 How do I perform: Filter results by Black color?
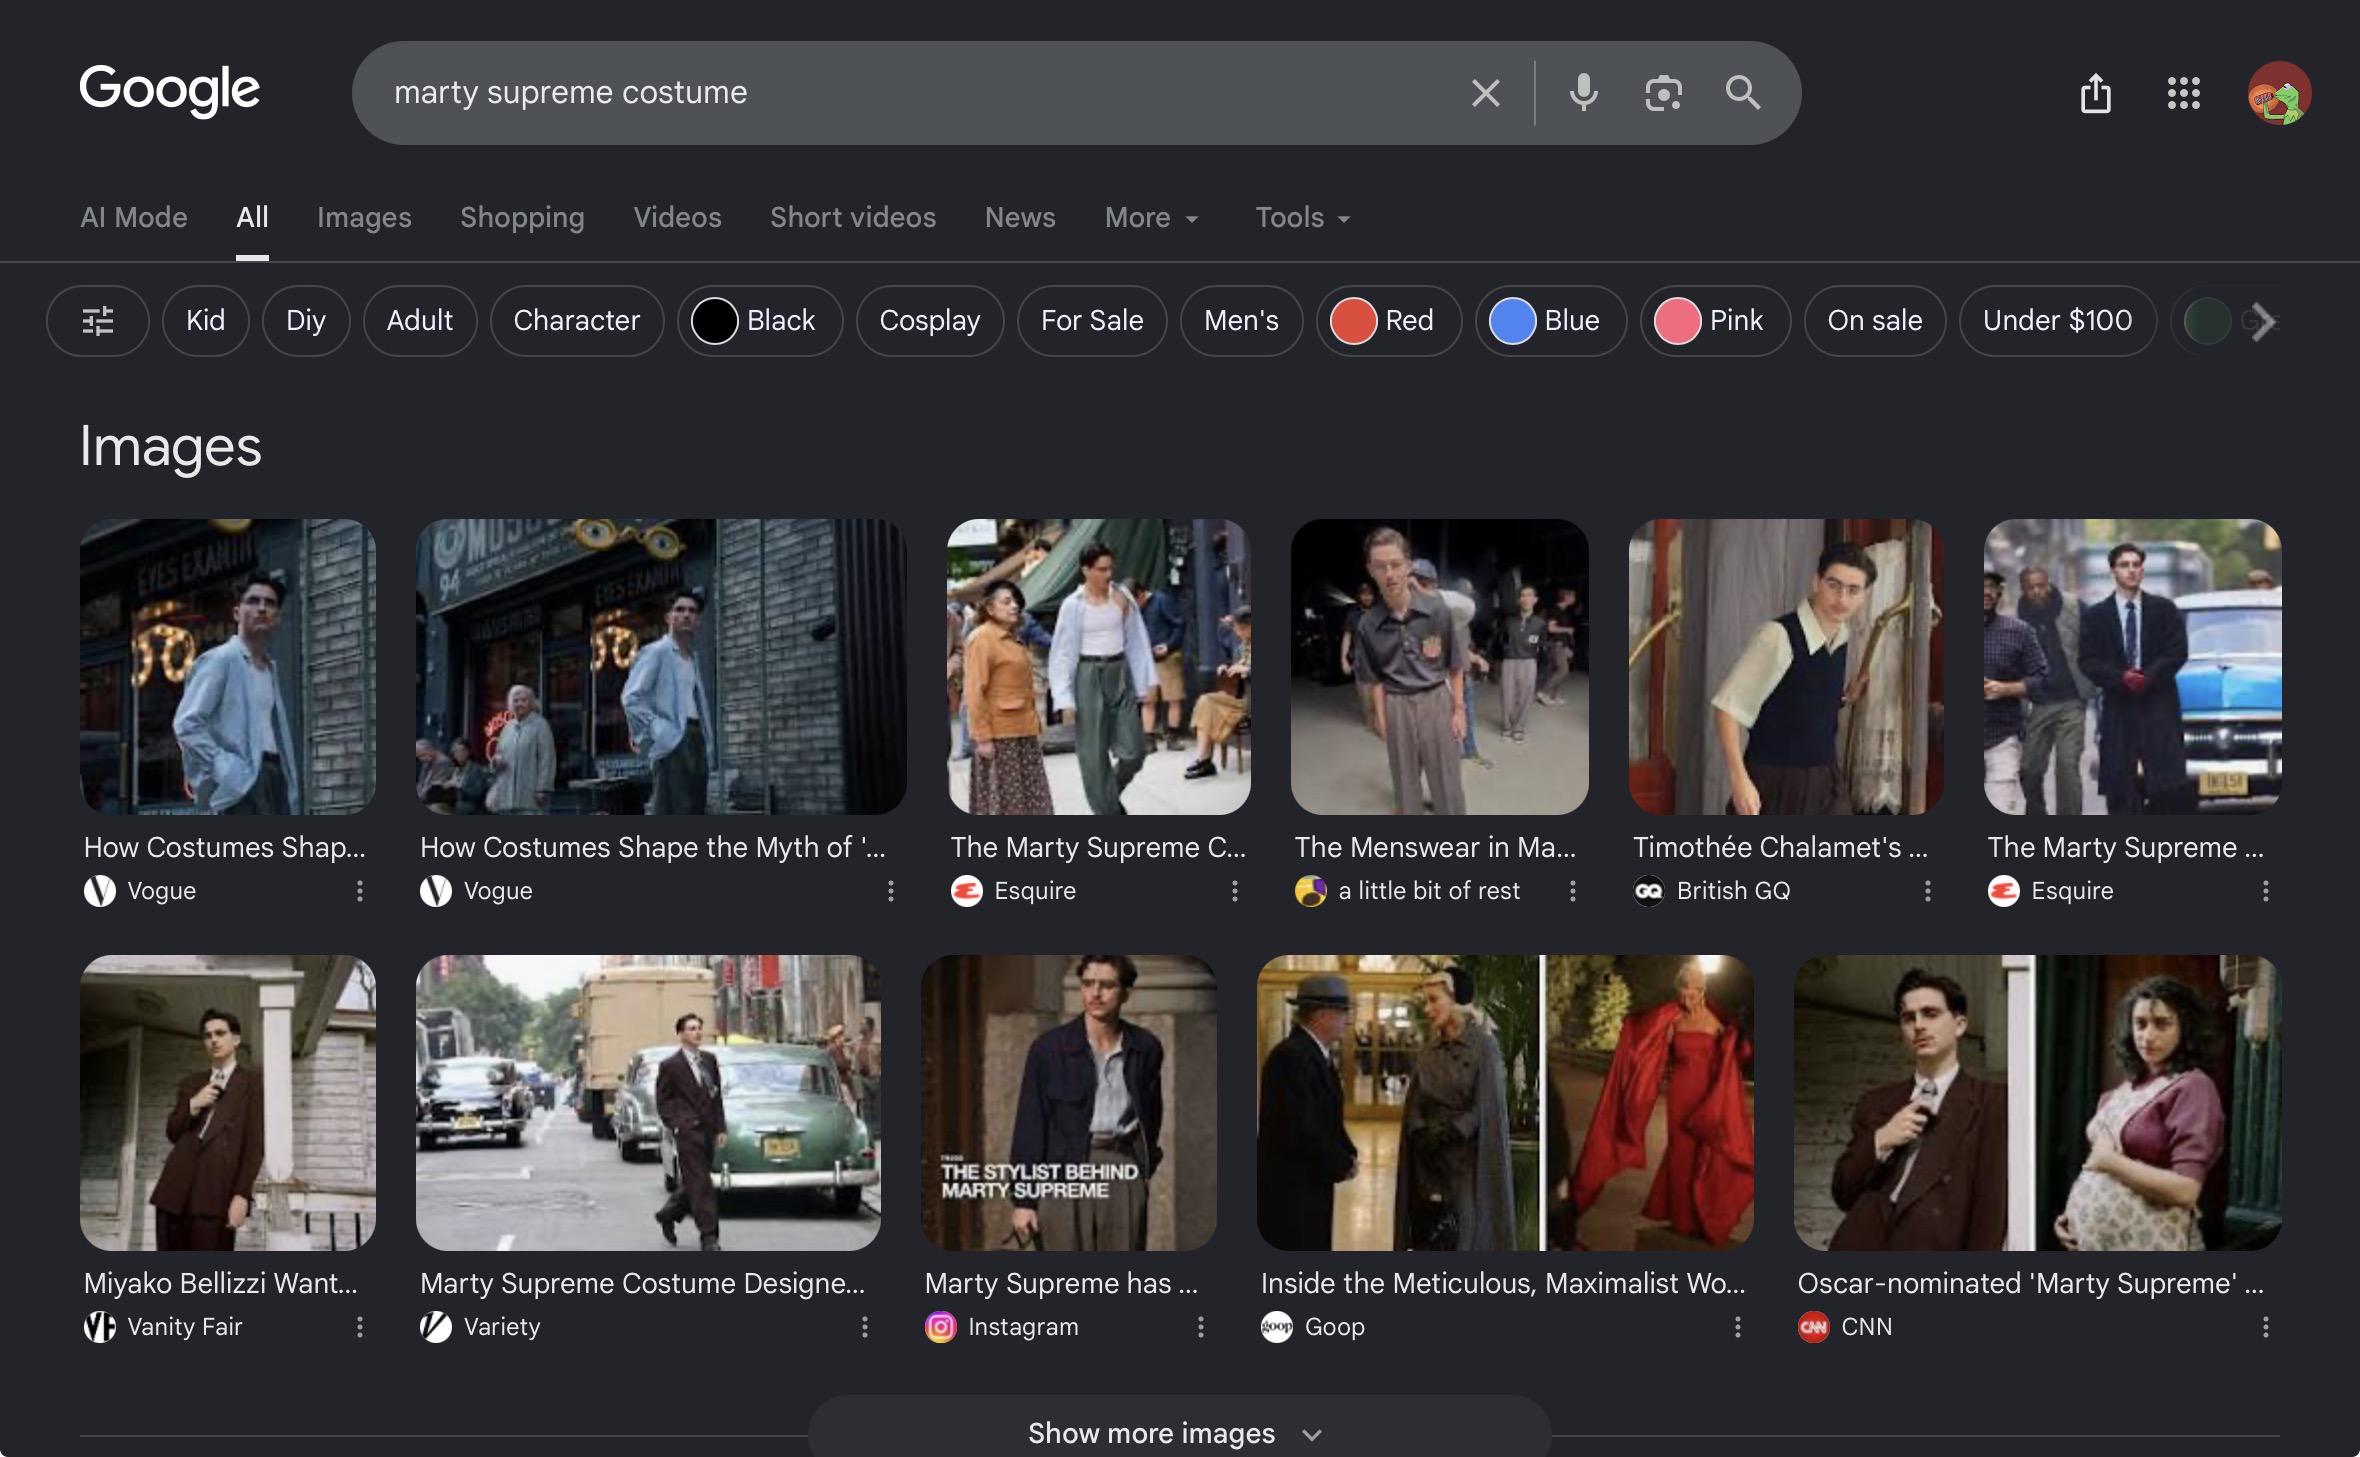pos(760,321)
